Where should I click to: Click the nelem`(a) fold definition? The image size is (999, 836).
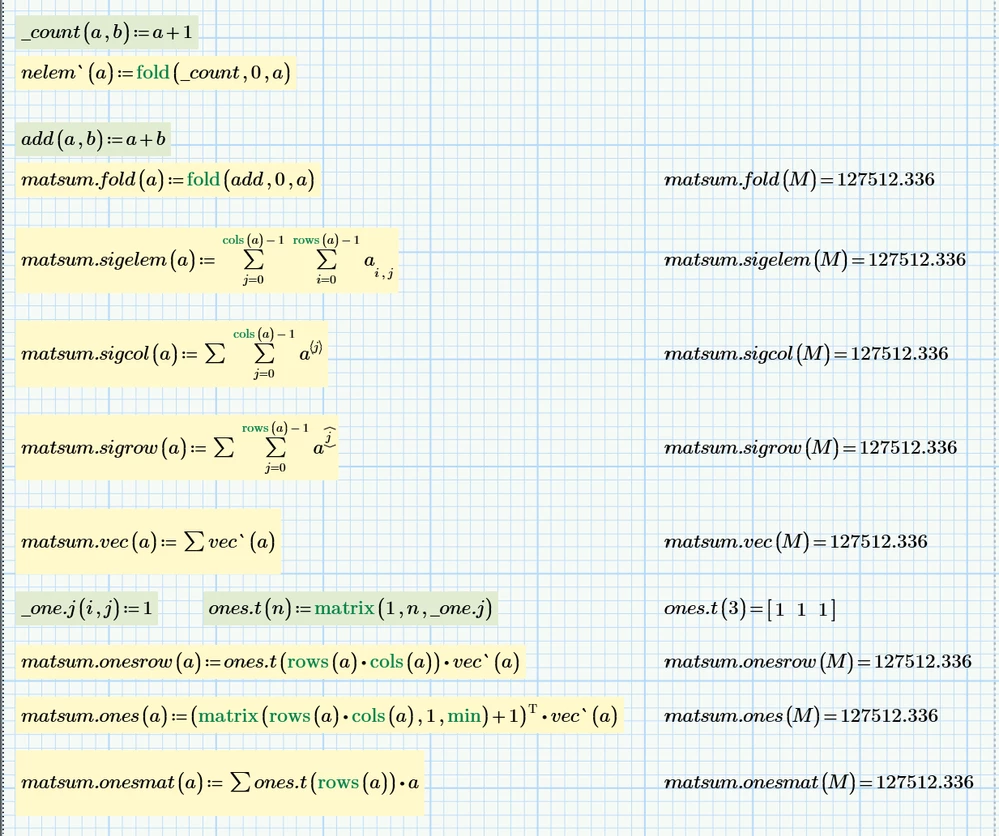[x=156, y=73]
